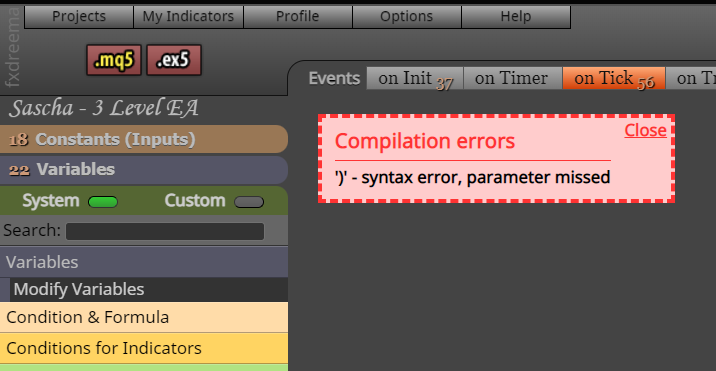This screenshot has height=371, width=716.
Task: Open the Condition & Formula category
Action: pos(144,317)
